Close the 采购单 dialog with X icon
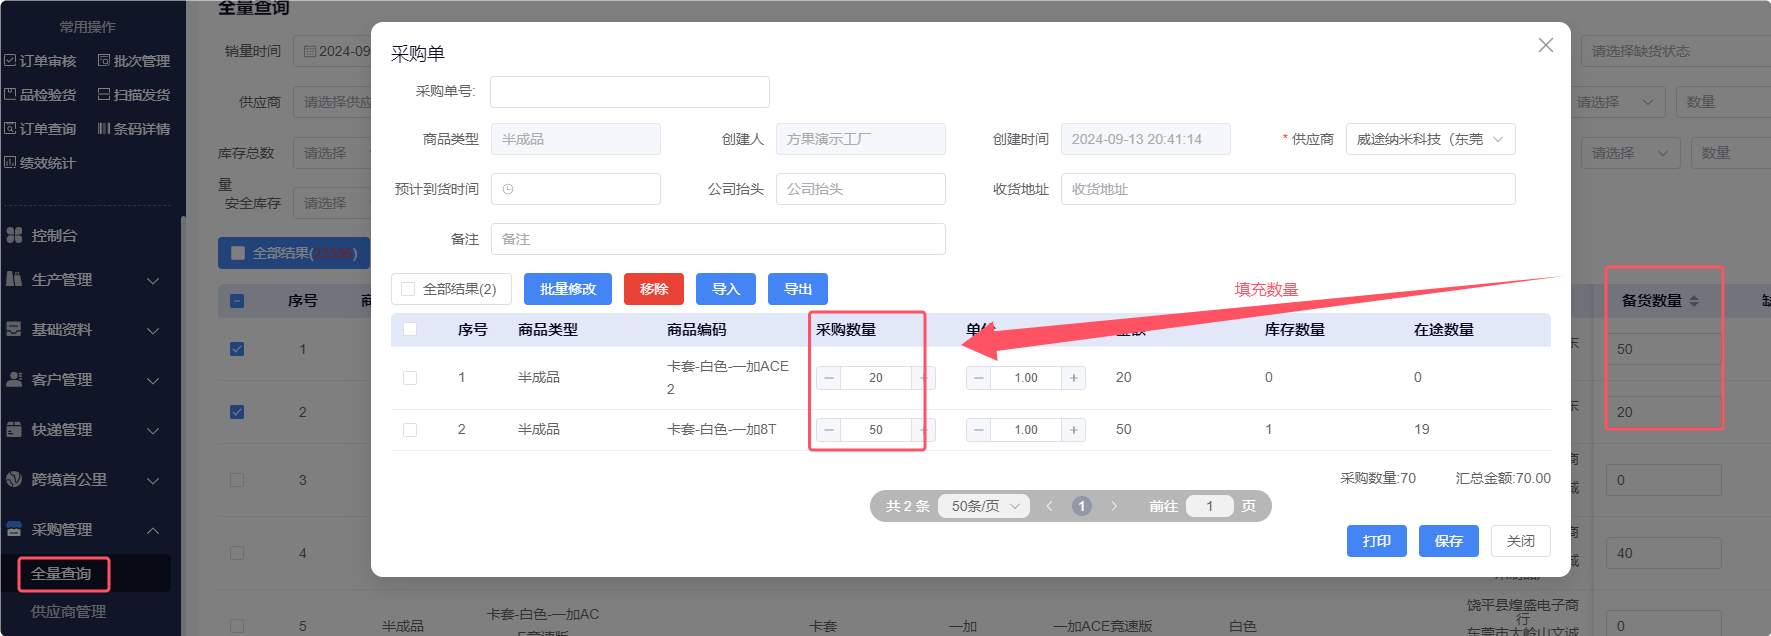1771x636 pixels. [x=1545, y=45]
